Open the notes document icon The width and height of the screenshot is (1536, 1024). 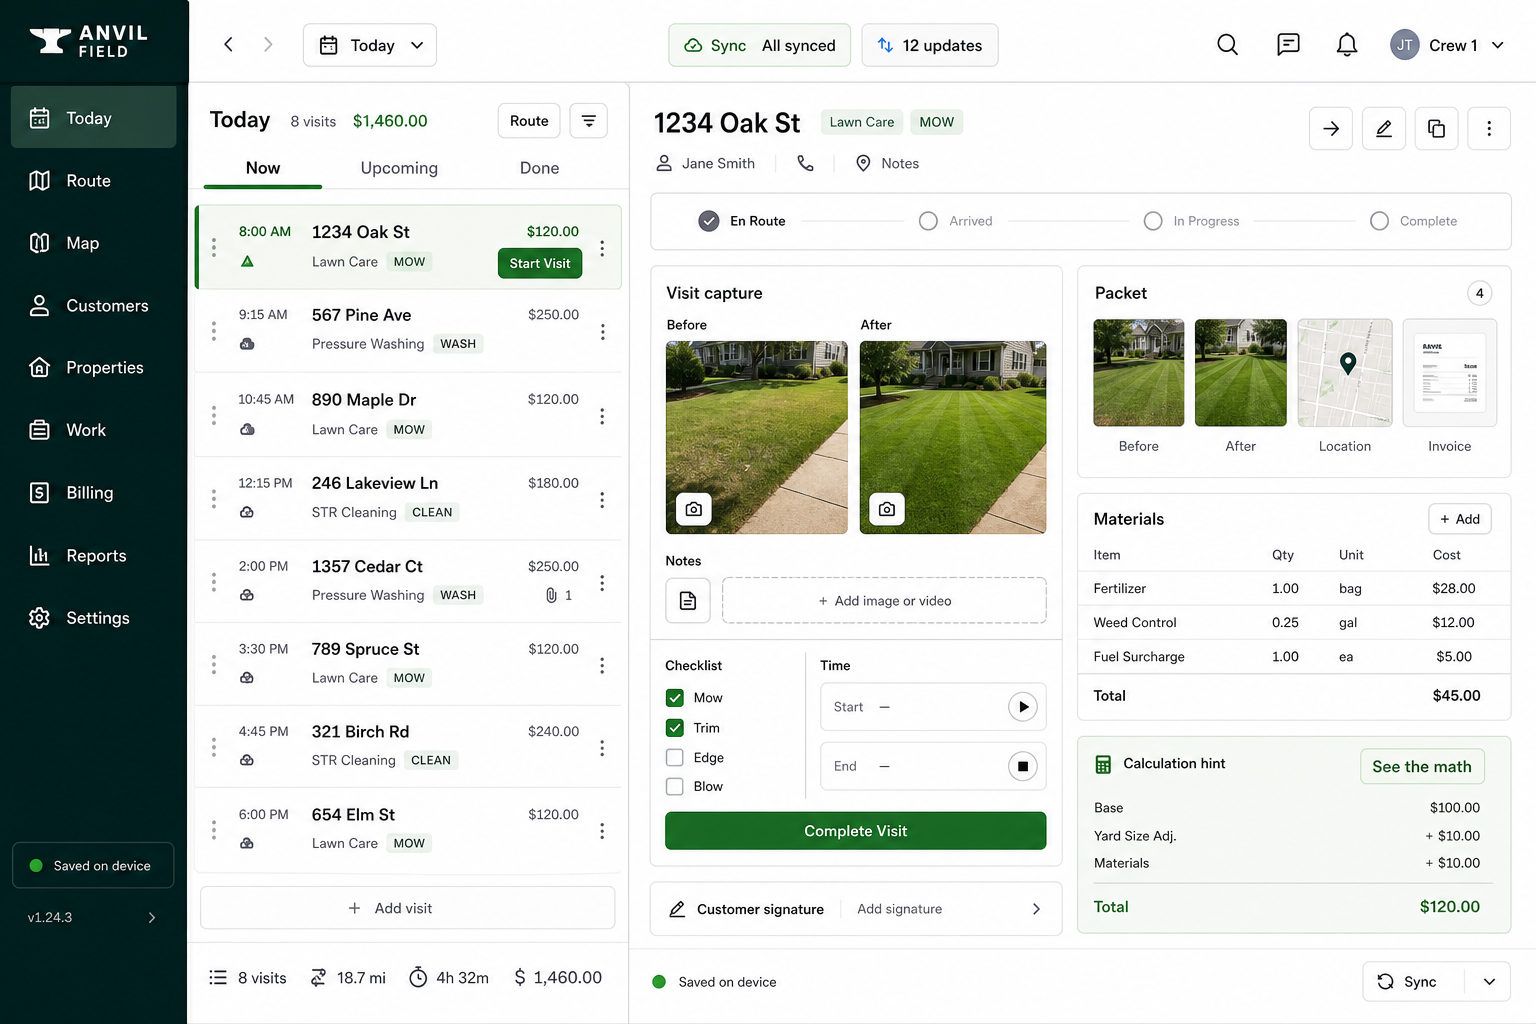tap(688, 601)
